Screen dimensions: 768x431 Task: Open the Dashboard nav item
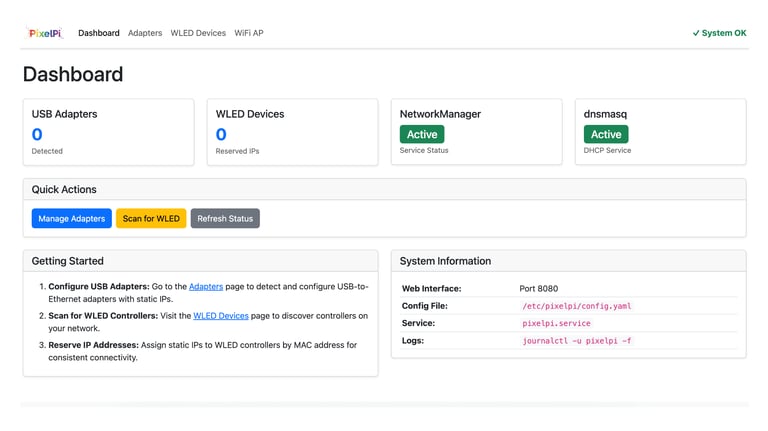(x=99, y=33)
